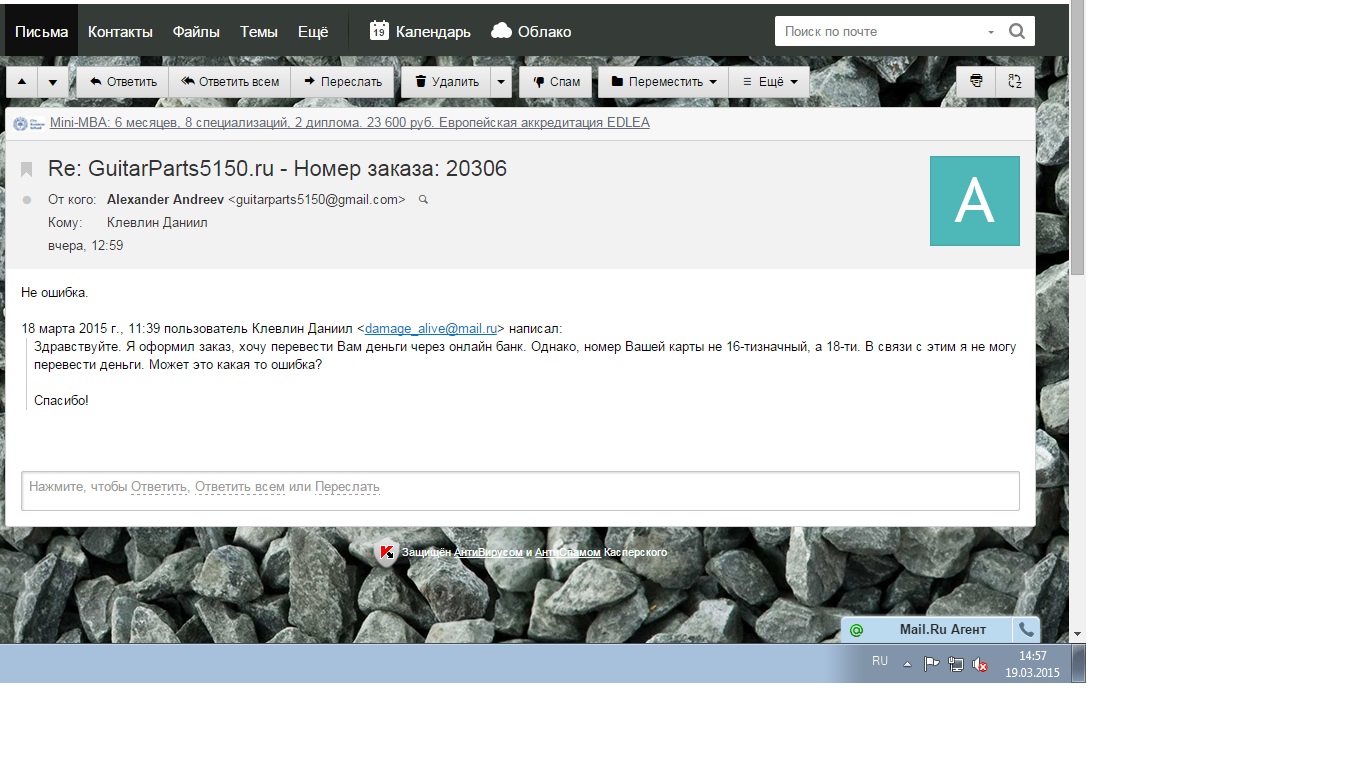The image size is (1366, 768).
Task: Delete the message with Удалить
Action: pyautogui.click(x=446, y=82)
